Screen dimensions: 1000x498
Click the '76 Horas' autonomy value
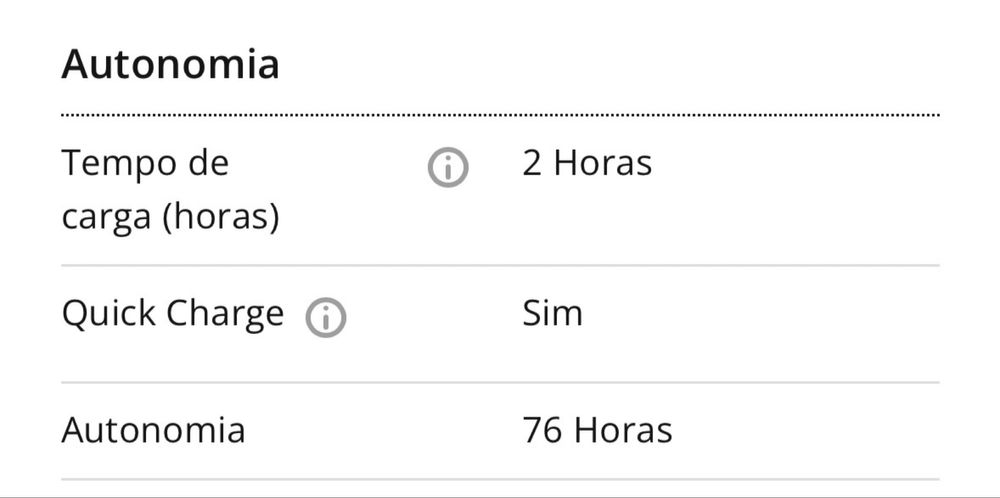[x=597, y=430]
